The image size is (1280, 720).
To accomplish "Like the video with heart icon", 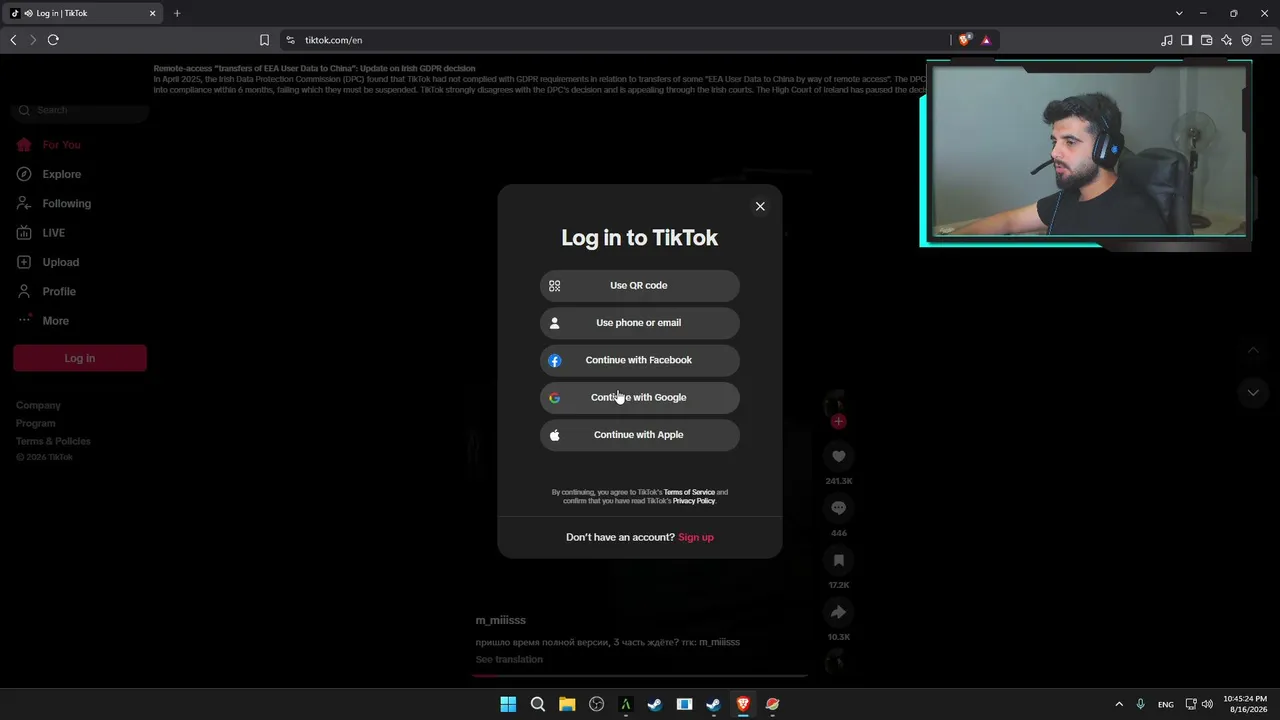I will click(839, 457).
